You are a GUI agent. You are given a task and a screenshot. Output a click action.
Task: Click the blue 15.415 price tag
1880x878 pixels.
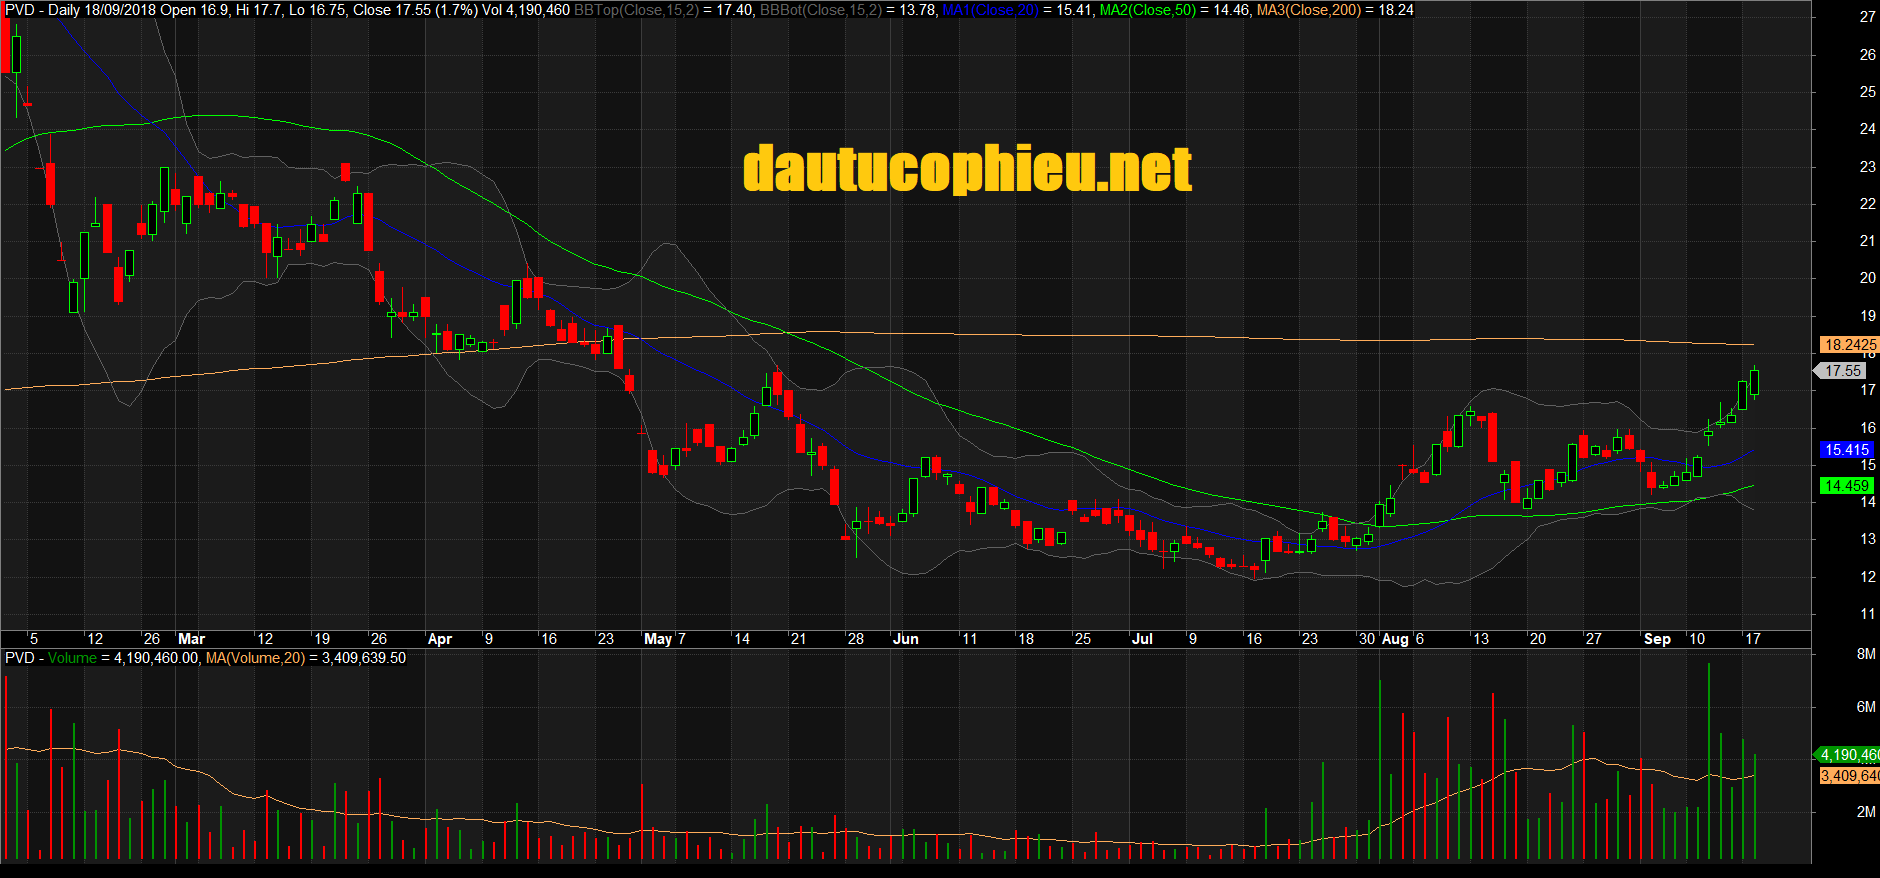(x=1846, y=450)
